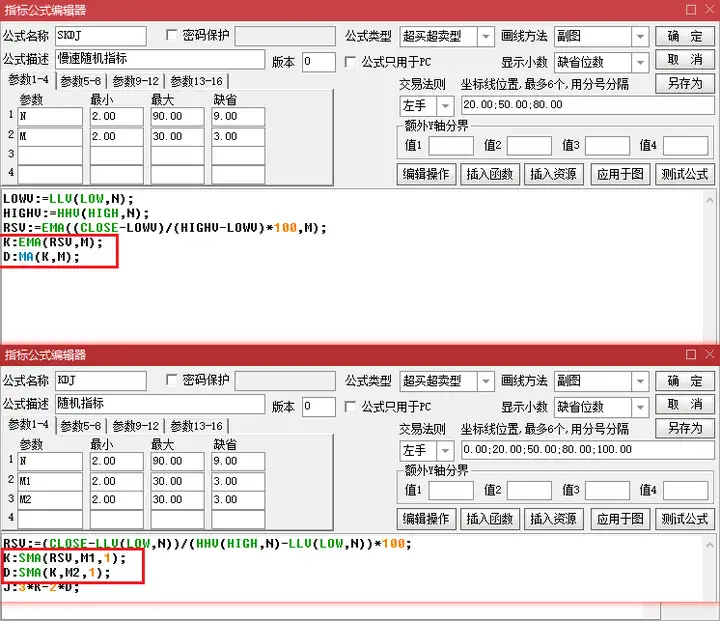This screenshot has width=720, height=621.
Task: Click coordinate field 0.00;20.00;50.00;80.00;100.00
Action: pos(588,450)
